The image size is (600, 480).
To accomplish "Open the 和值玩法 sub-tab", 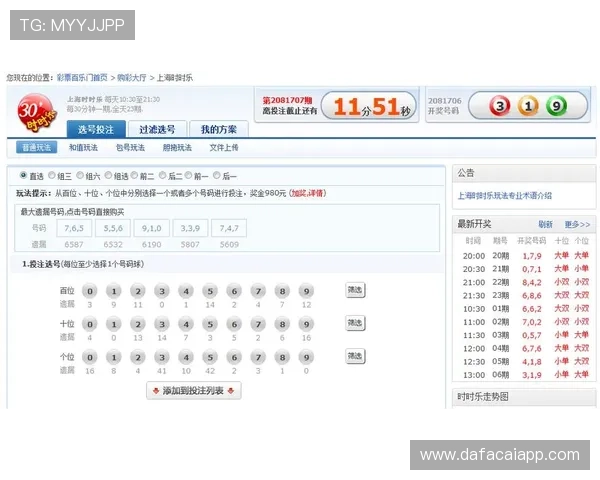I will pyautogui.click(x=83, y=148).
